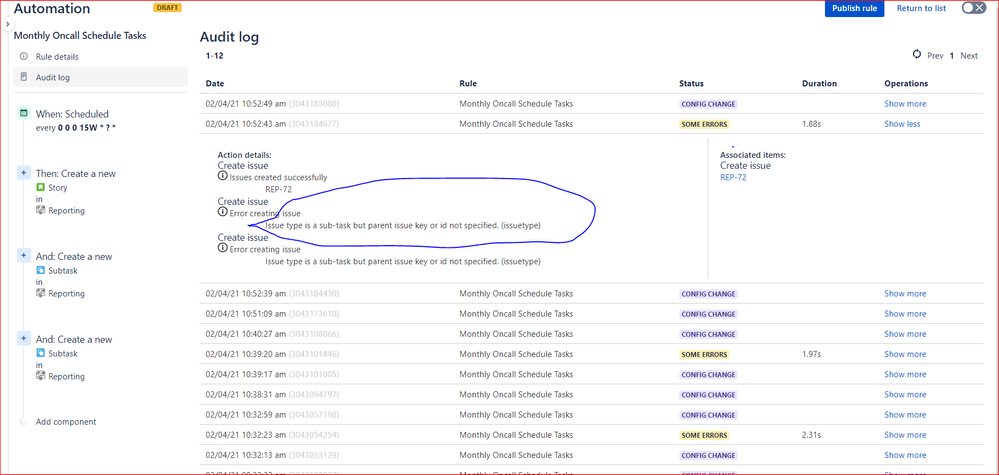Show more for the 10:40:27 am entry
This screenshot has height=475, width=999.
click(x=905, y=334)
